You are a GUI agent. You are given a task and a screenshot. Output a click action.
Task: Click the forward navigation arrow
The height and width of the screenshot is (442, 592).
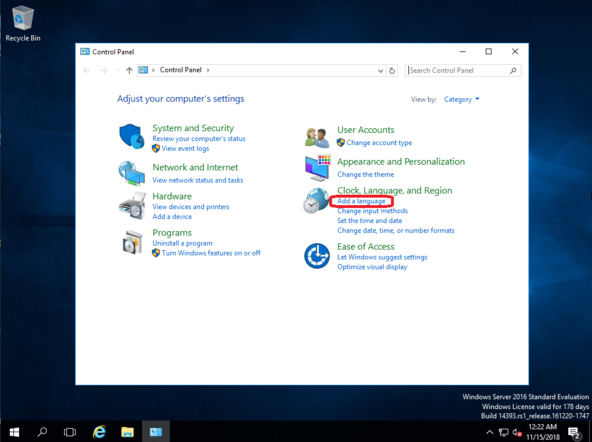pyautogui.click(x=104, y=70)
